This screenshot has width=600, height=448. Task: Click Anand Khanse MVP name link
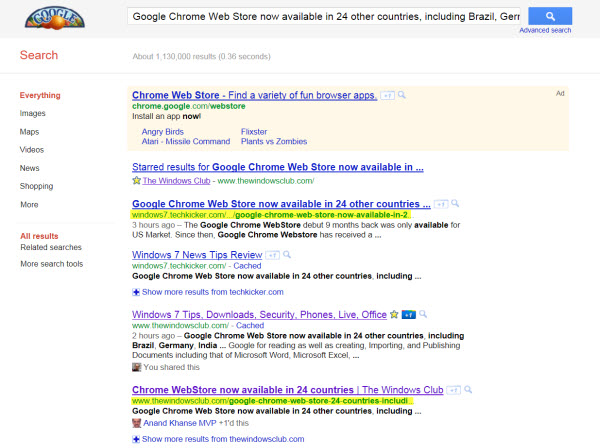[x=180, y=423]
